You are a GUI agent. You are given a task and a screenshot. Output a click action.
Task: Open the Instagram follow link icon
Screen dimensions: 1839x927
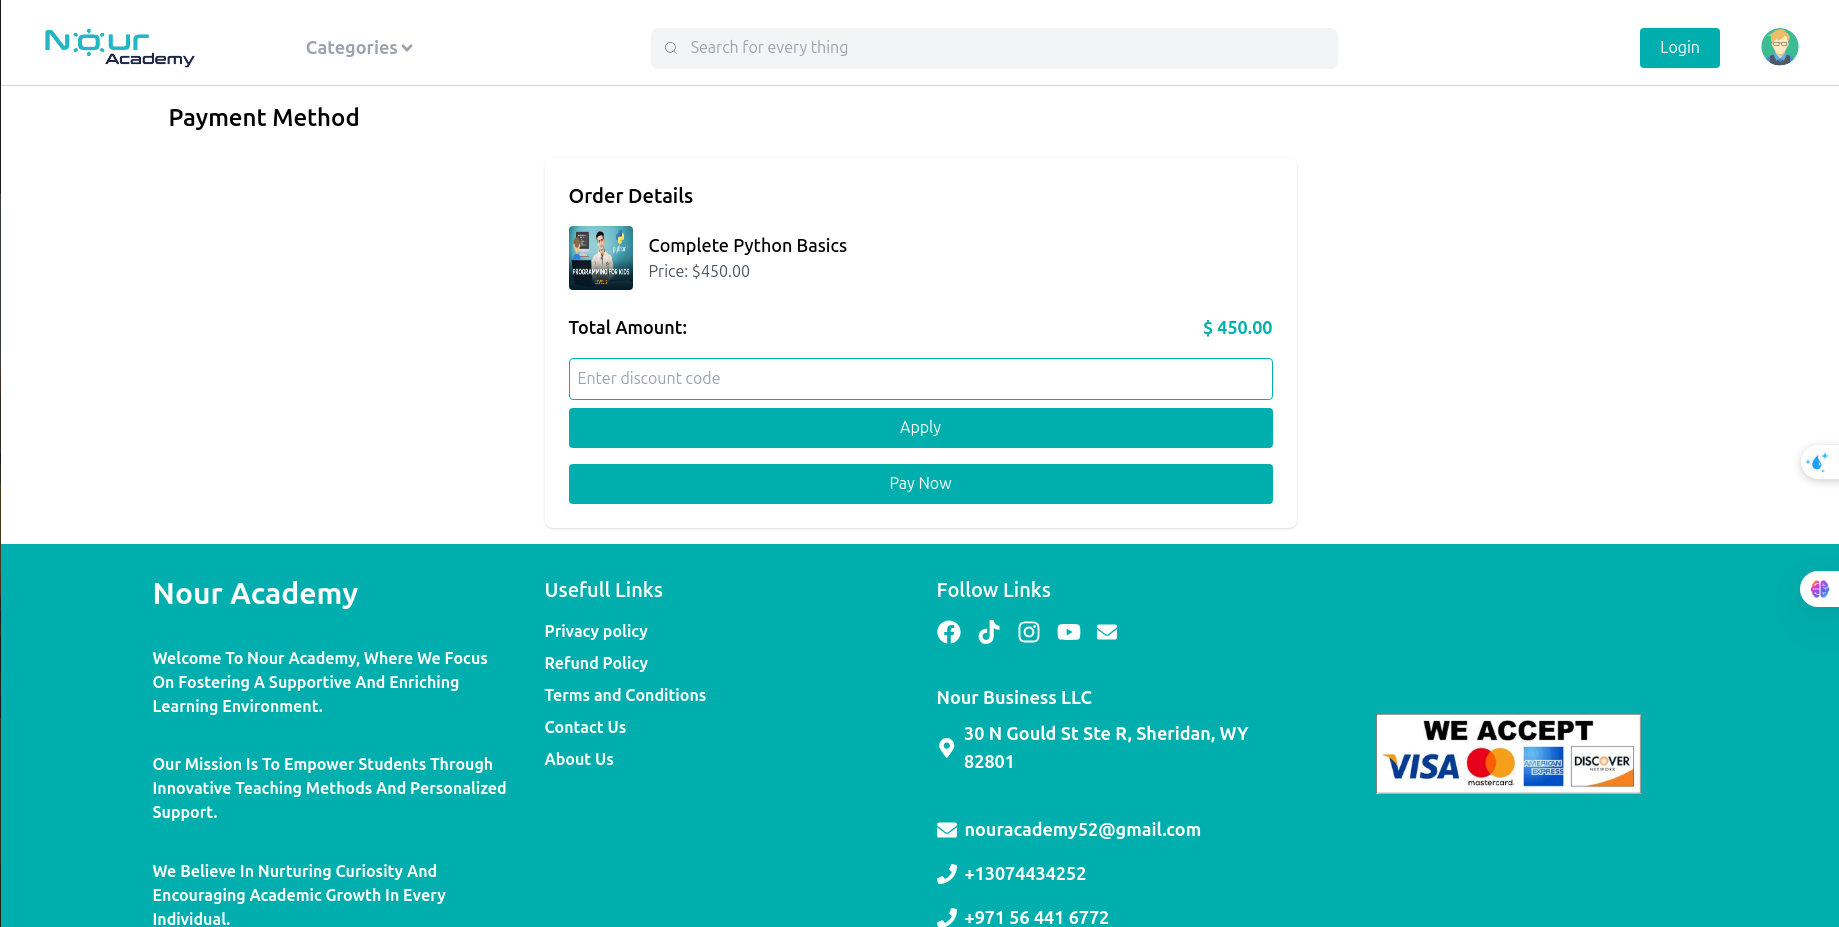coord(1028,632)
